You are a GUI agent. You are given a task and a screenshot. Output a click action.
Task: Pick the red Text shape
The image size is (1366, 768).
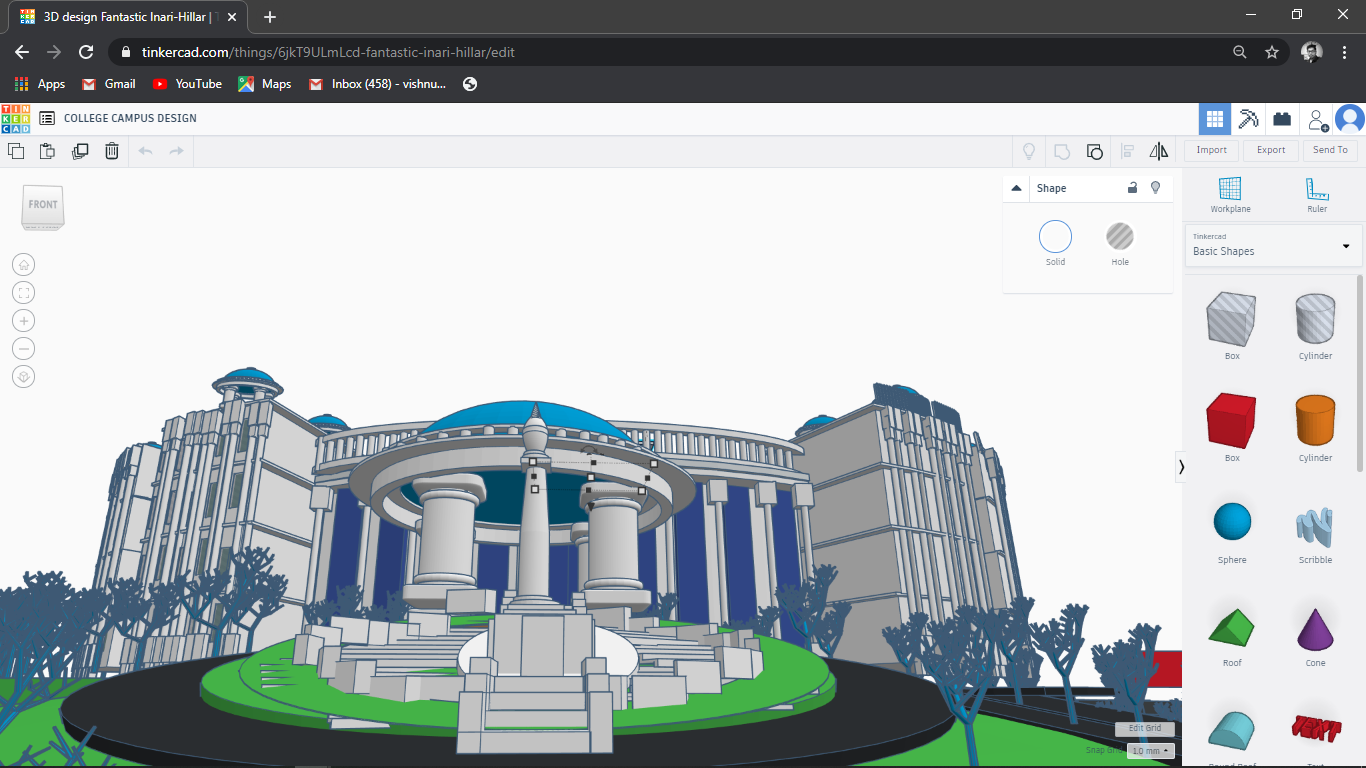[x=1315, y=729]
